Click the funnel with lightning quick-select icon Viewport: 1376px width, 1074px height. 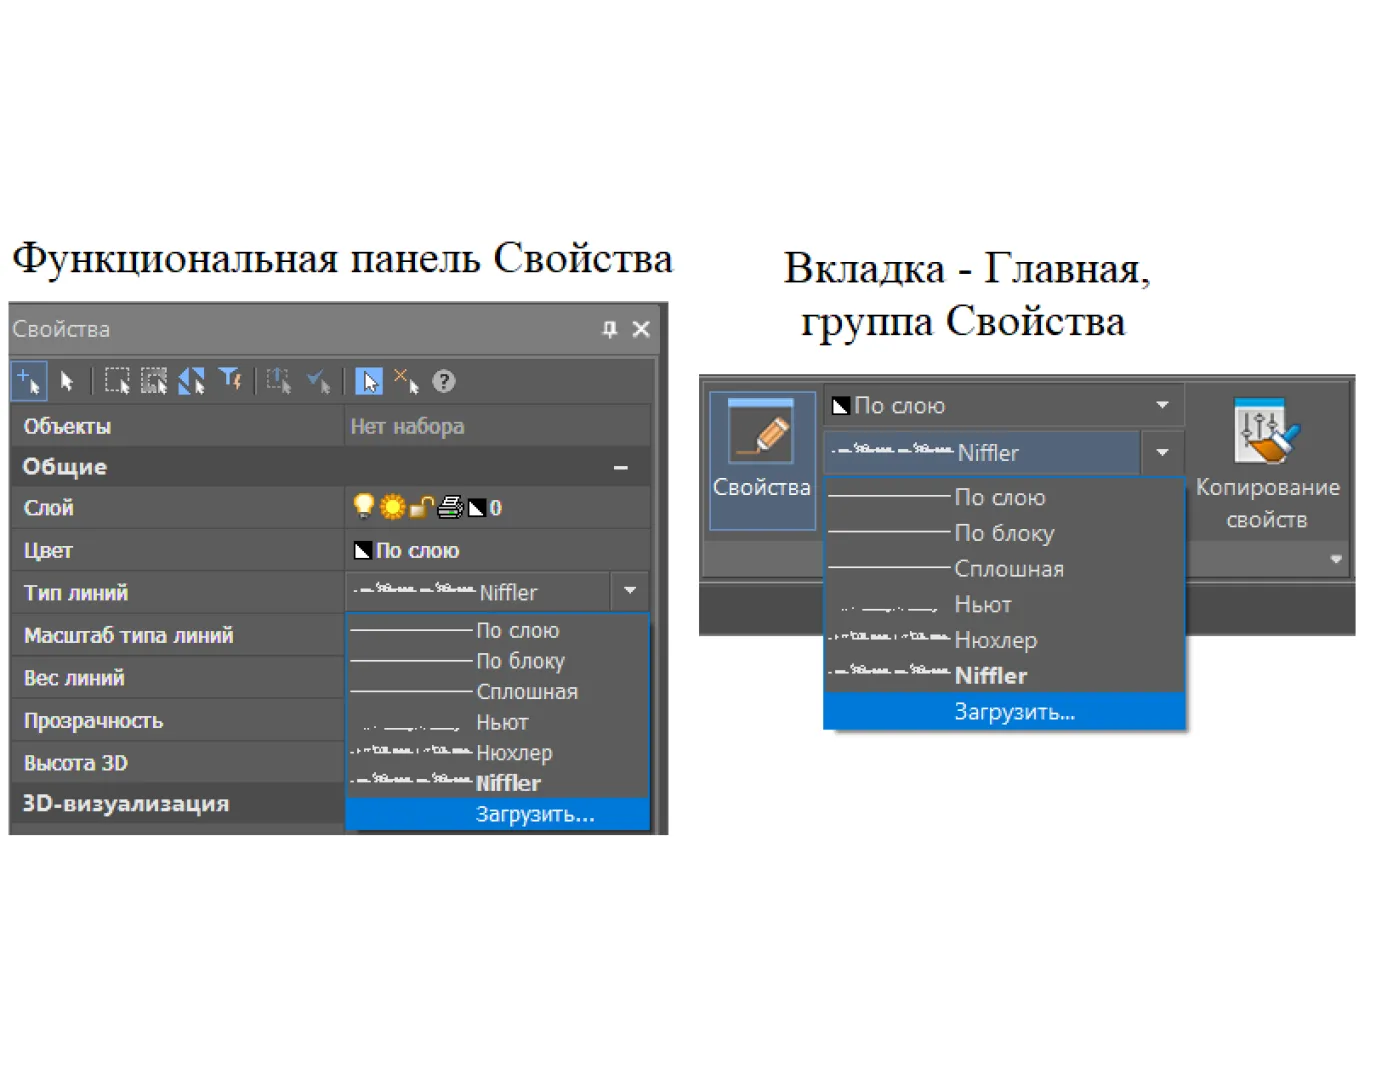pyautogui.click(x=231, y=379)
